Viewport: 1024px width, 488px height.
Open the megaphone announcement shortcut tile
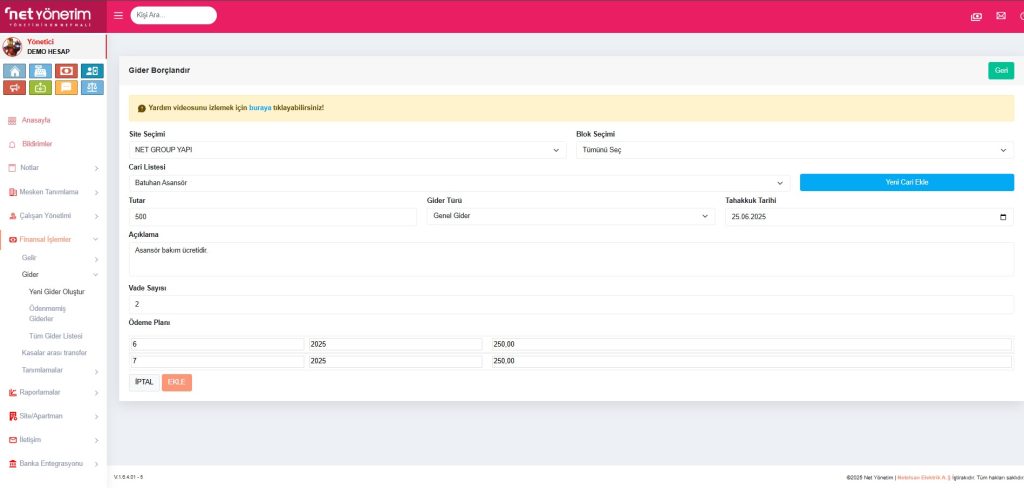(x=15, y=87)
